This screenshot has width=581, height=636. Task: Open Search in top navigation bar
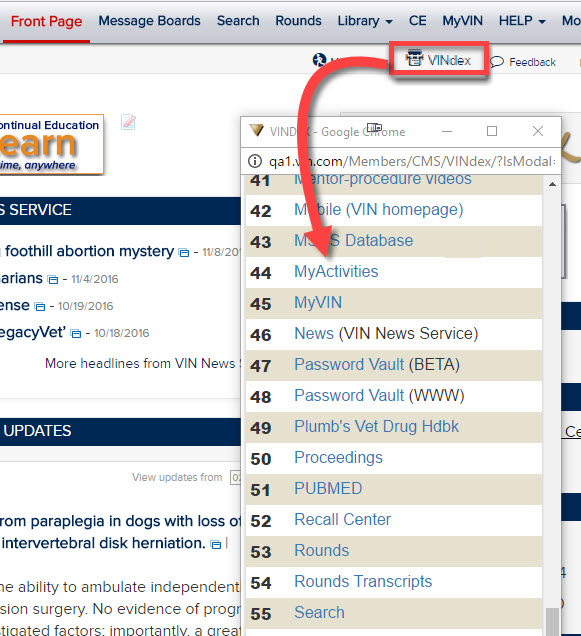238,21
